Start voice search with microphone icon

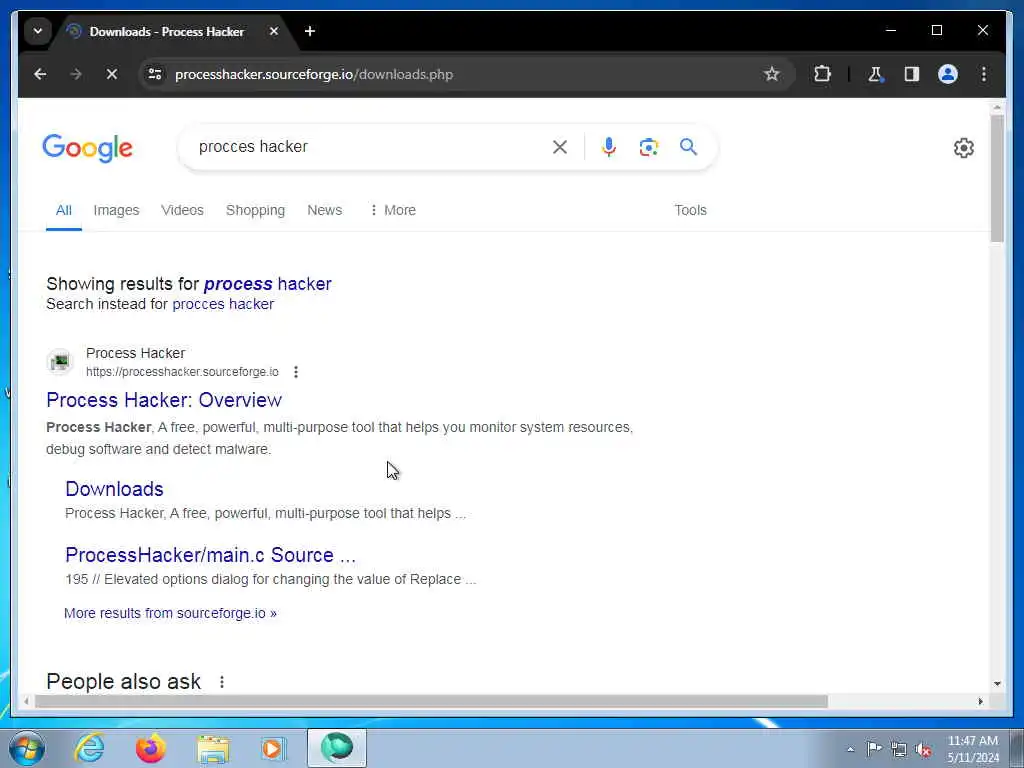tap(609, 147)
